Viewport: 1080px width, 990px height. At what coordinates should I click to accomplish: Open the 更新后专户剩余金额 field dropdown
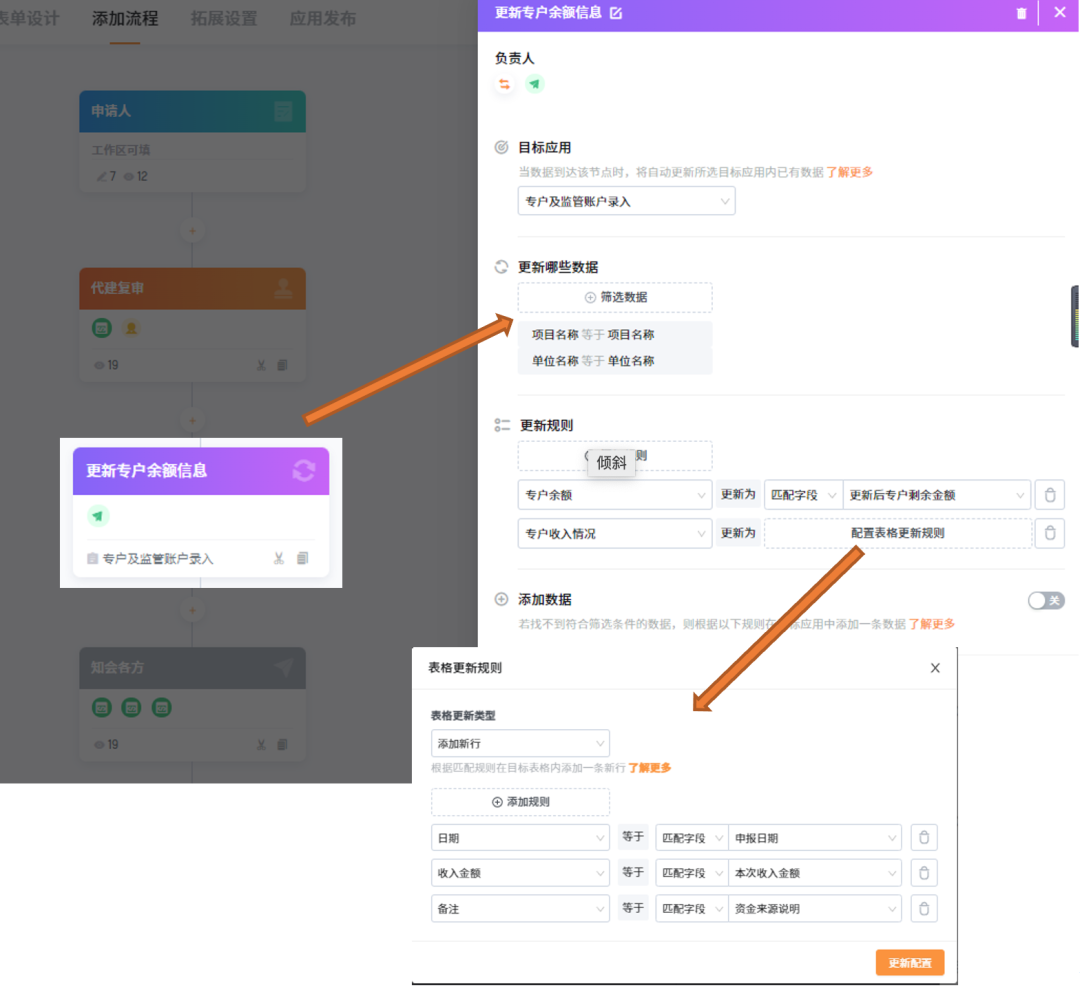tap(937, 495)
